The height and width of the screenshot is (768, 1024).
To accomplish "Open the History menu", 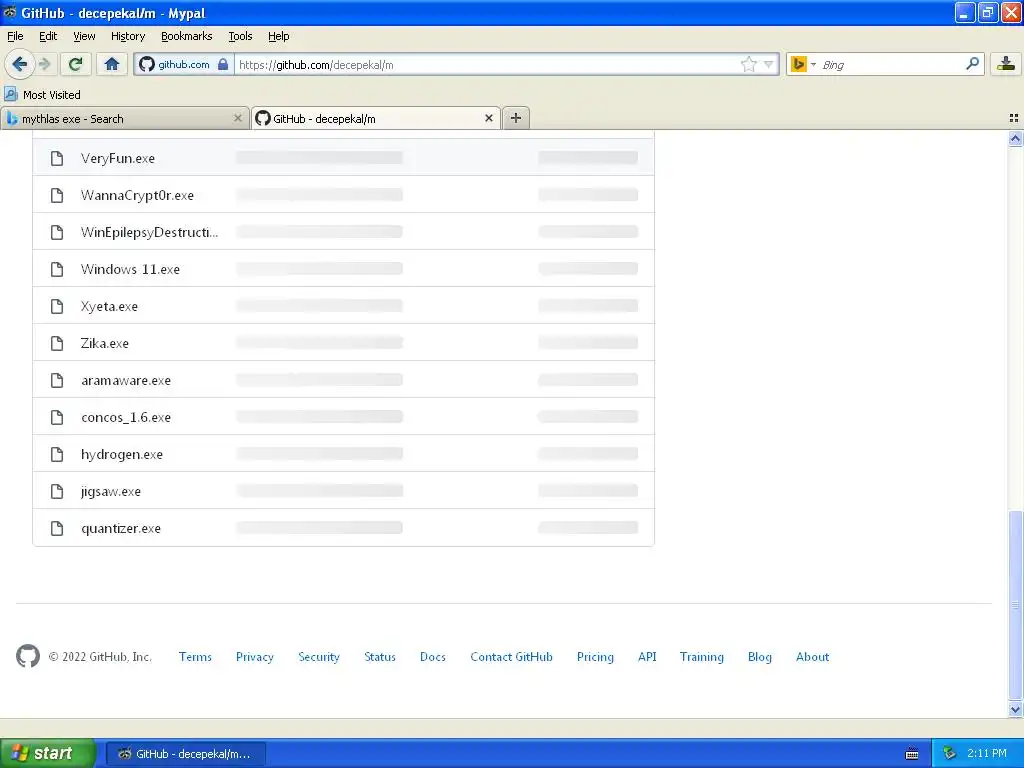I will point(127,36).
